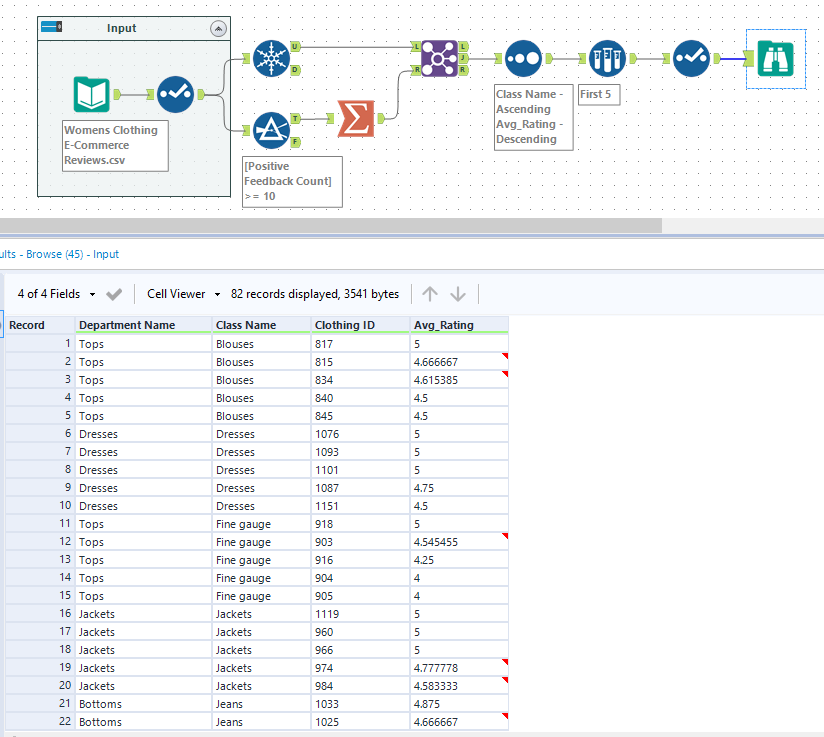This screenshot has width=824, height=737.
Task: Select the Browse binoculars tool
Action: (x=775, y=58)
